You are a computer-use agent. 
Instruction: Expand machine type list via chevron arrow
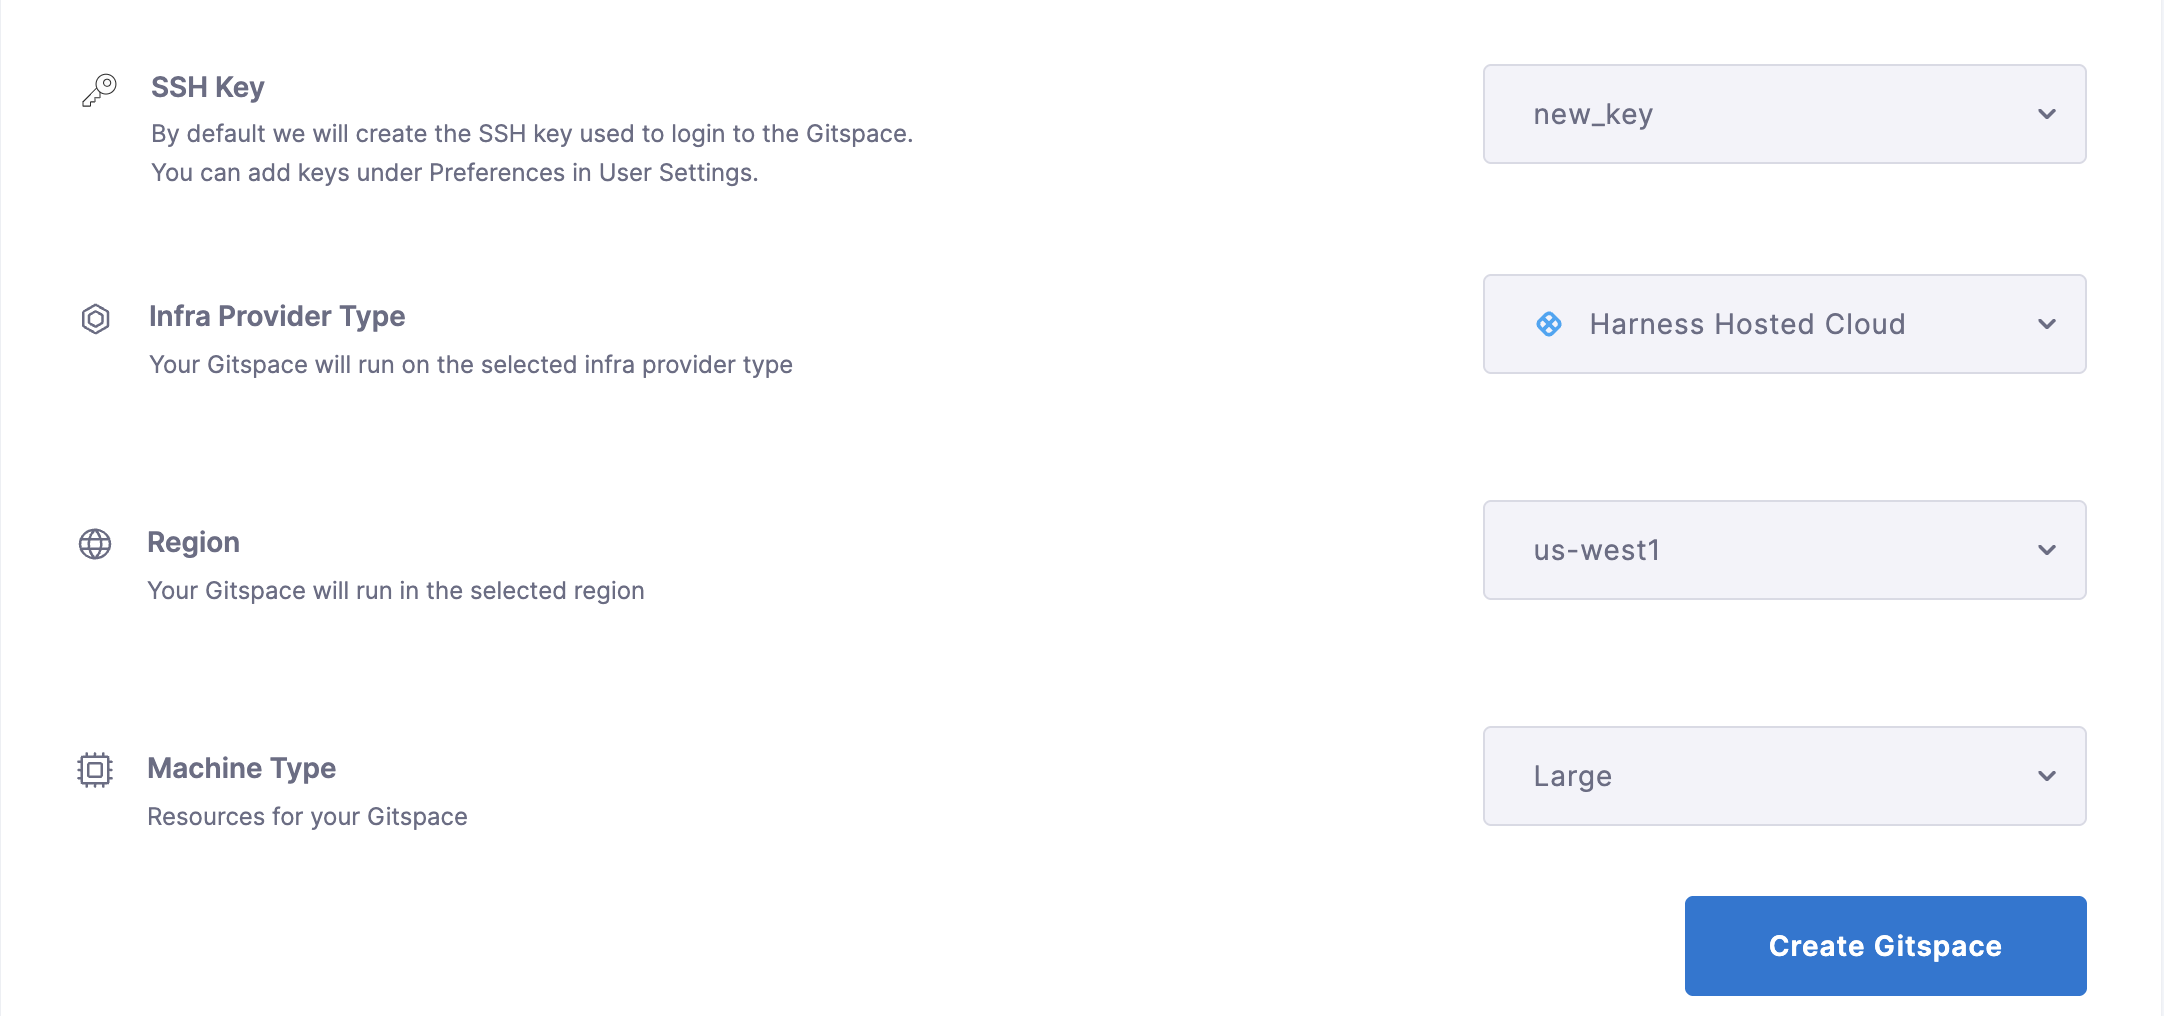point(2047,776)
